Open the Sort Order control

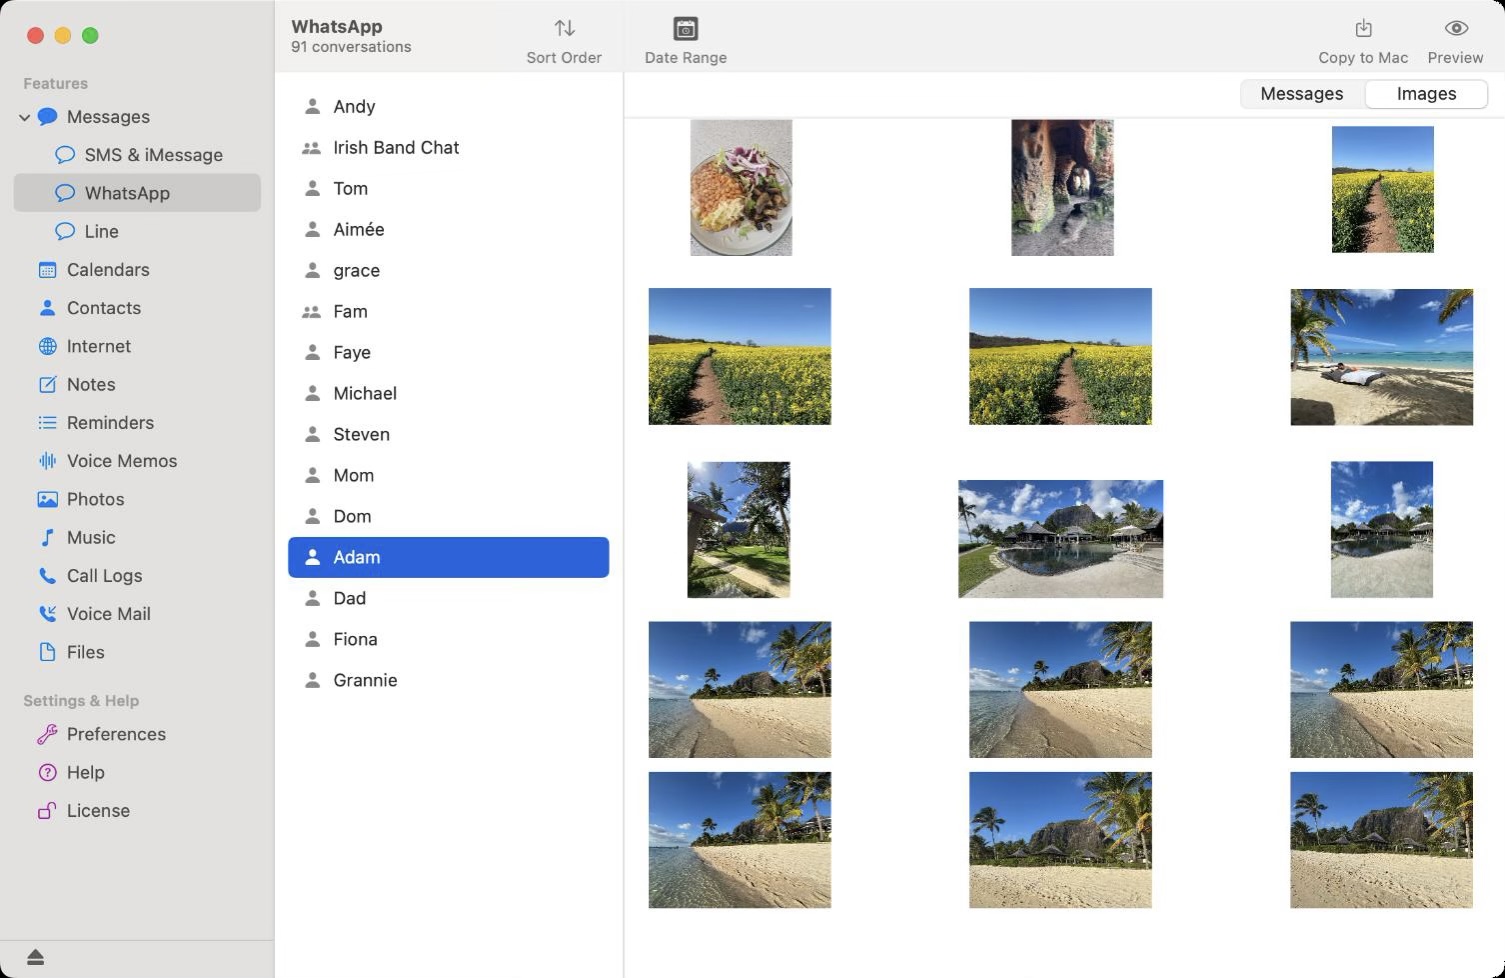click(563, 38)
